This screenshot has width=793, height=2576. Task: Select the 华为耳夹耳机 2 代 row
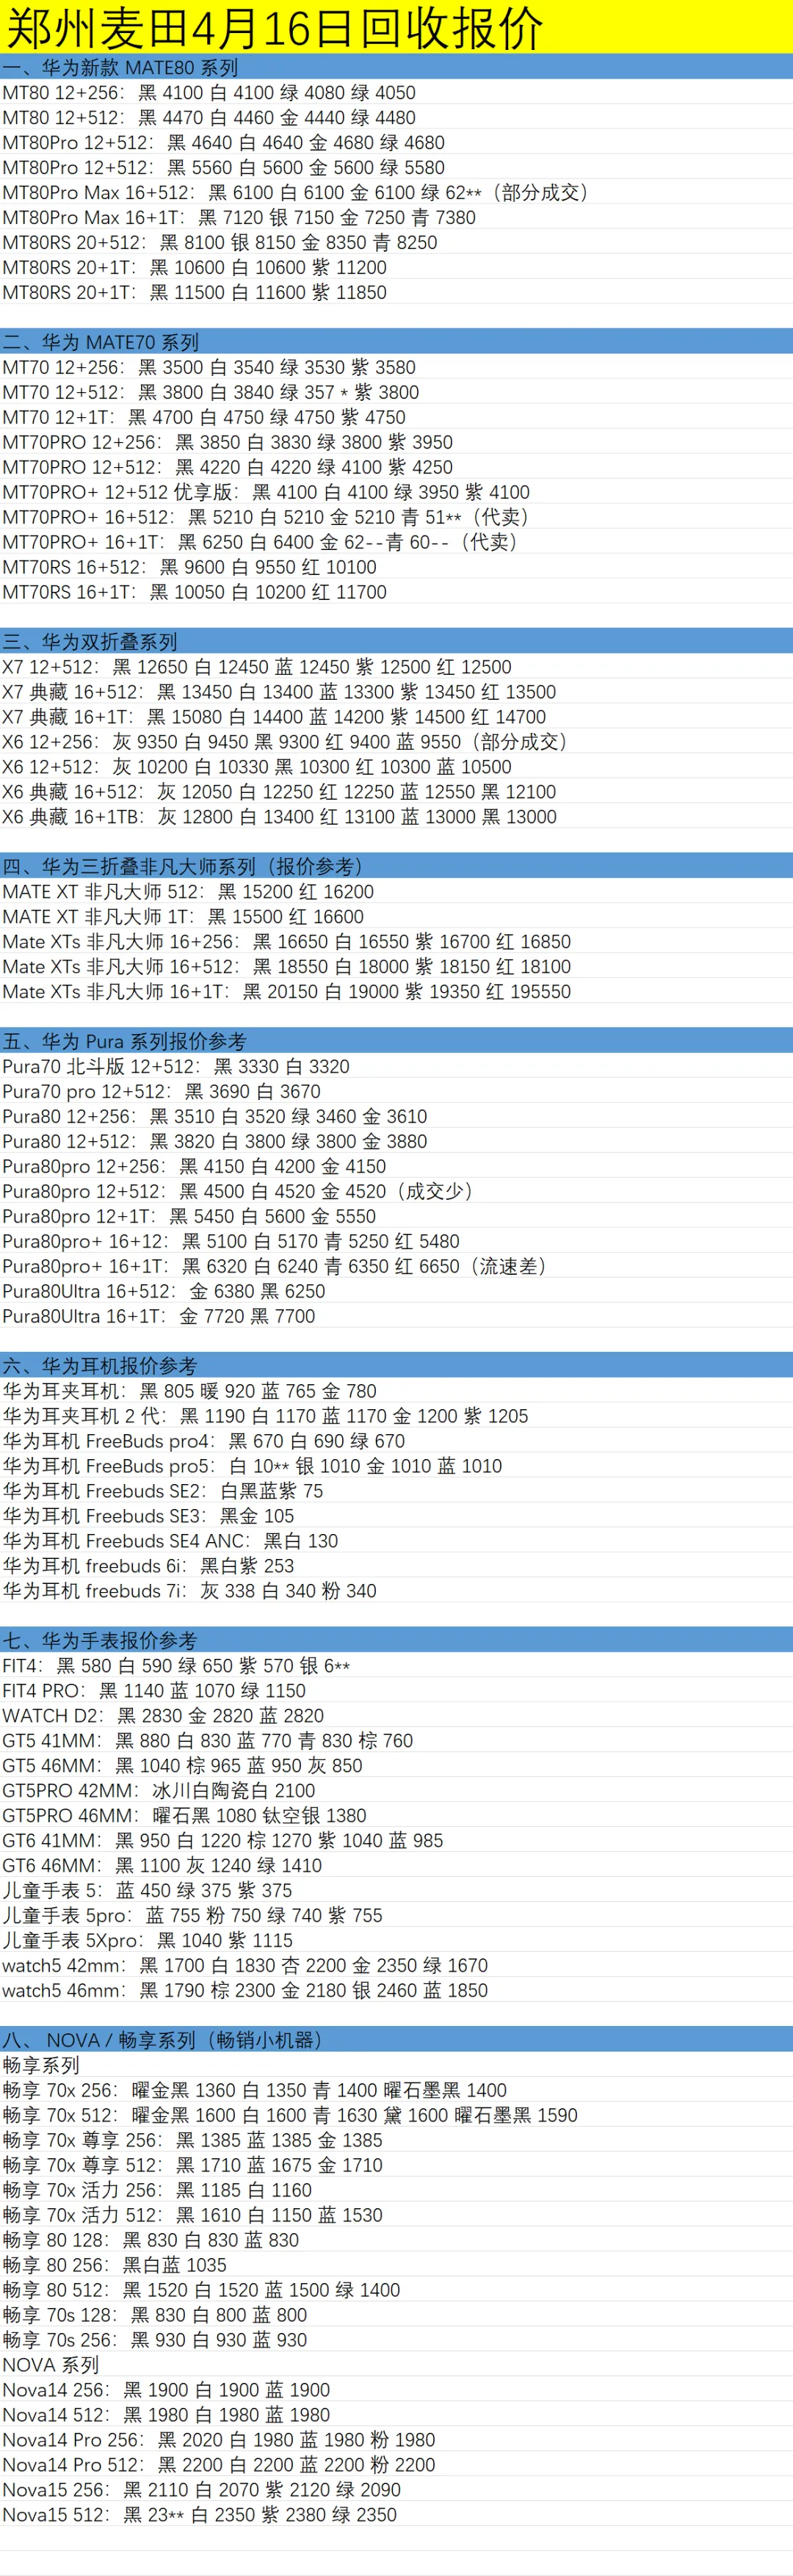pyautogui.click(x=396, y=1416)
